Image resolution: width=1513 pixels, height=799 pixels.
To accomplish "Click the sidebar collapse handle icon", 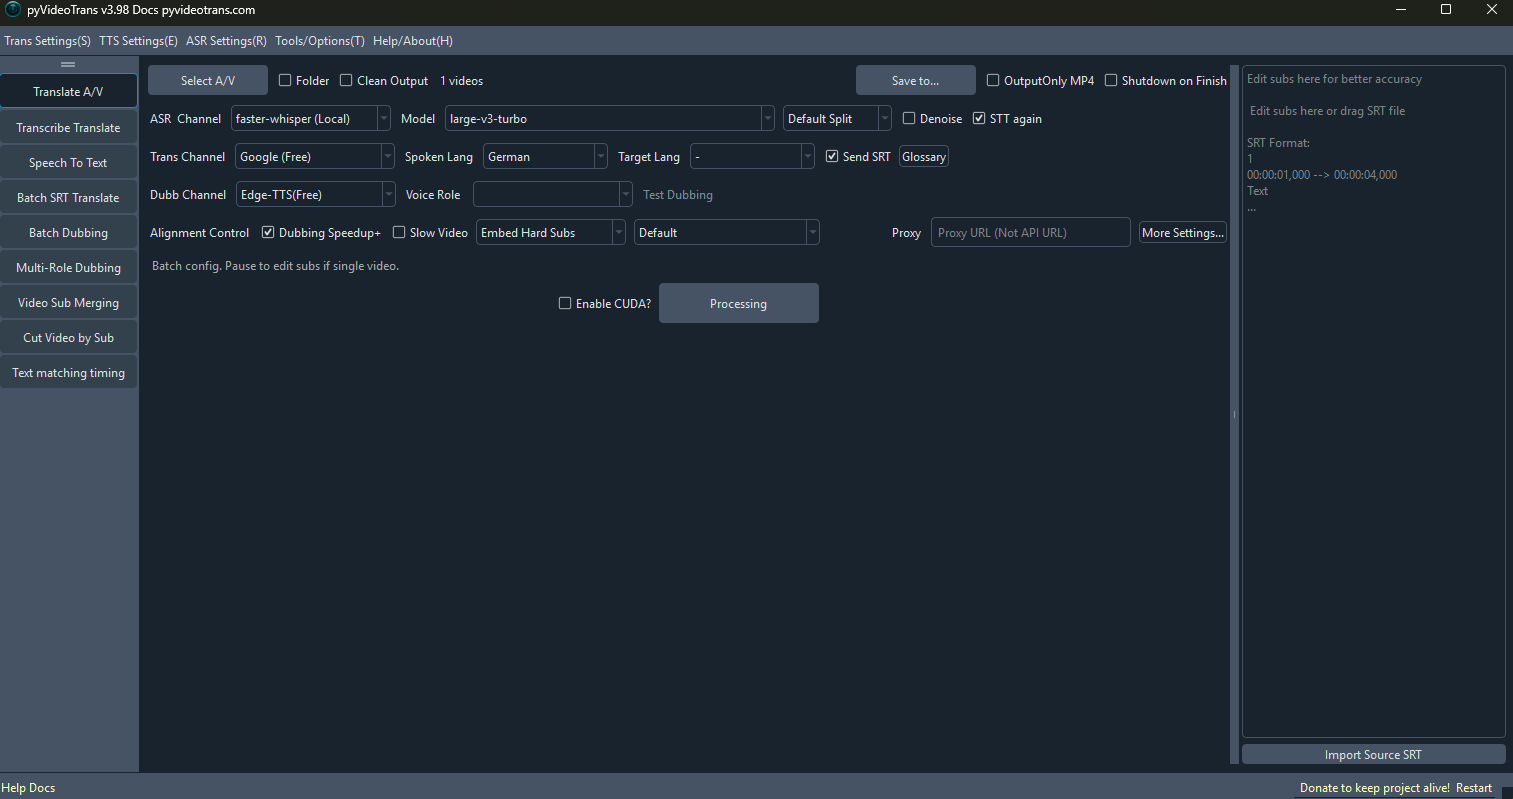I will point(68,64).
